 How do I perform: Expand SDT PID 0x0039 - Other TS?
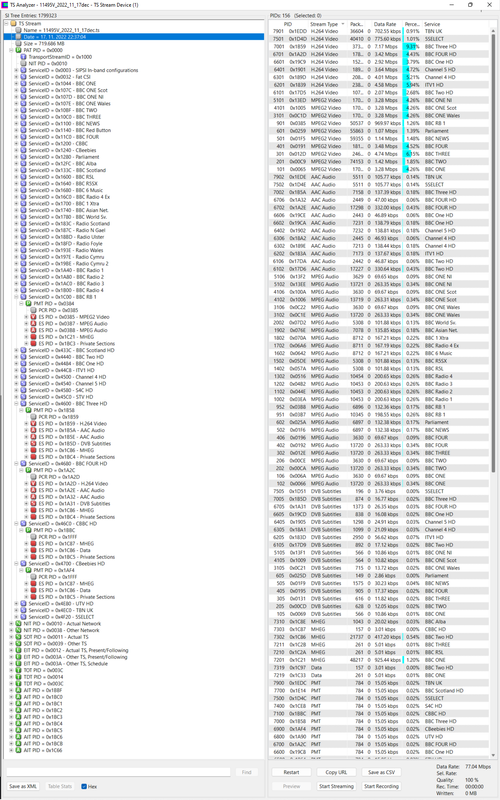pyautogui.click(x=11, y=643)
